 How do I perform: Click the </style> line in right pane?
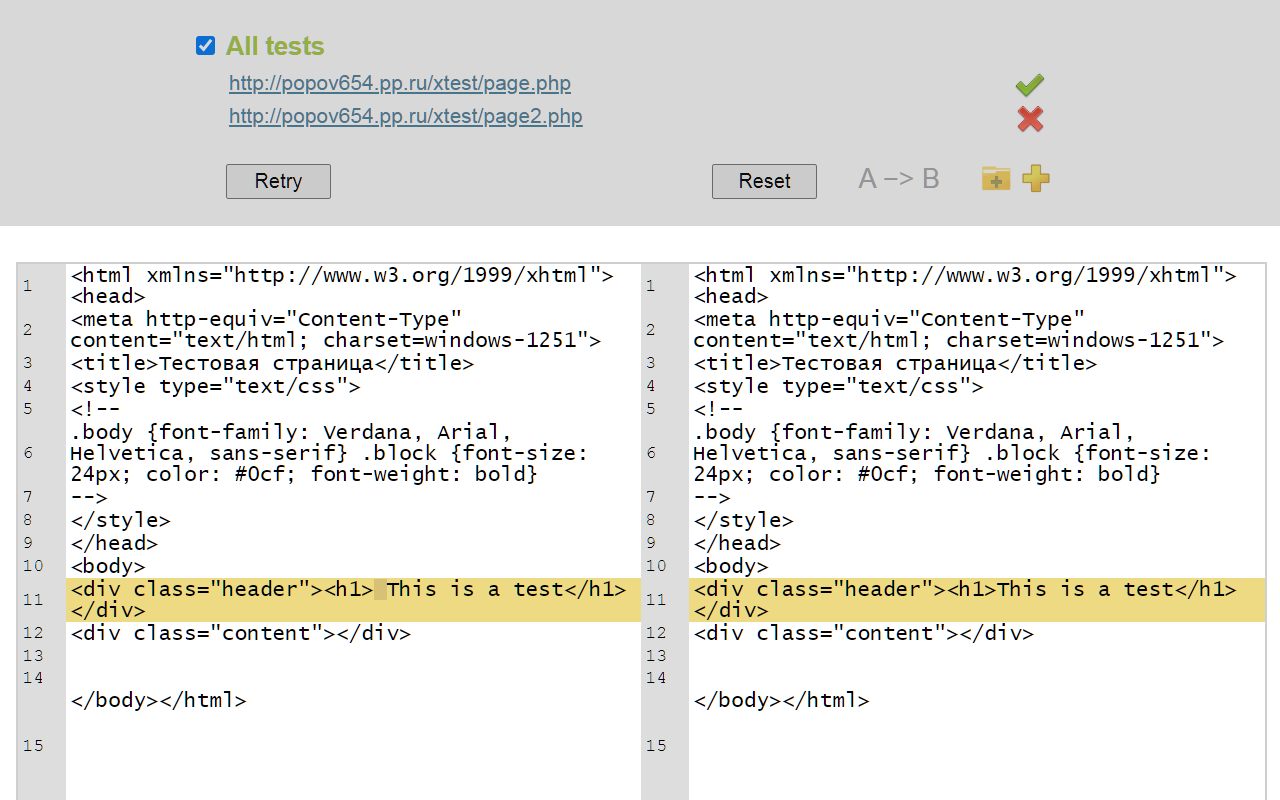click(743, 520)
